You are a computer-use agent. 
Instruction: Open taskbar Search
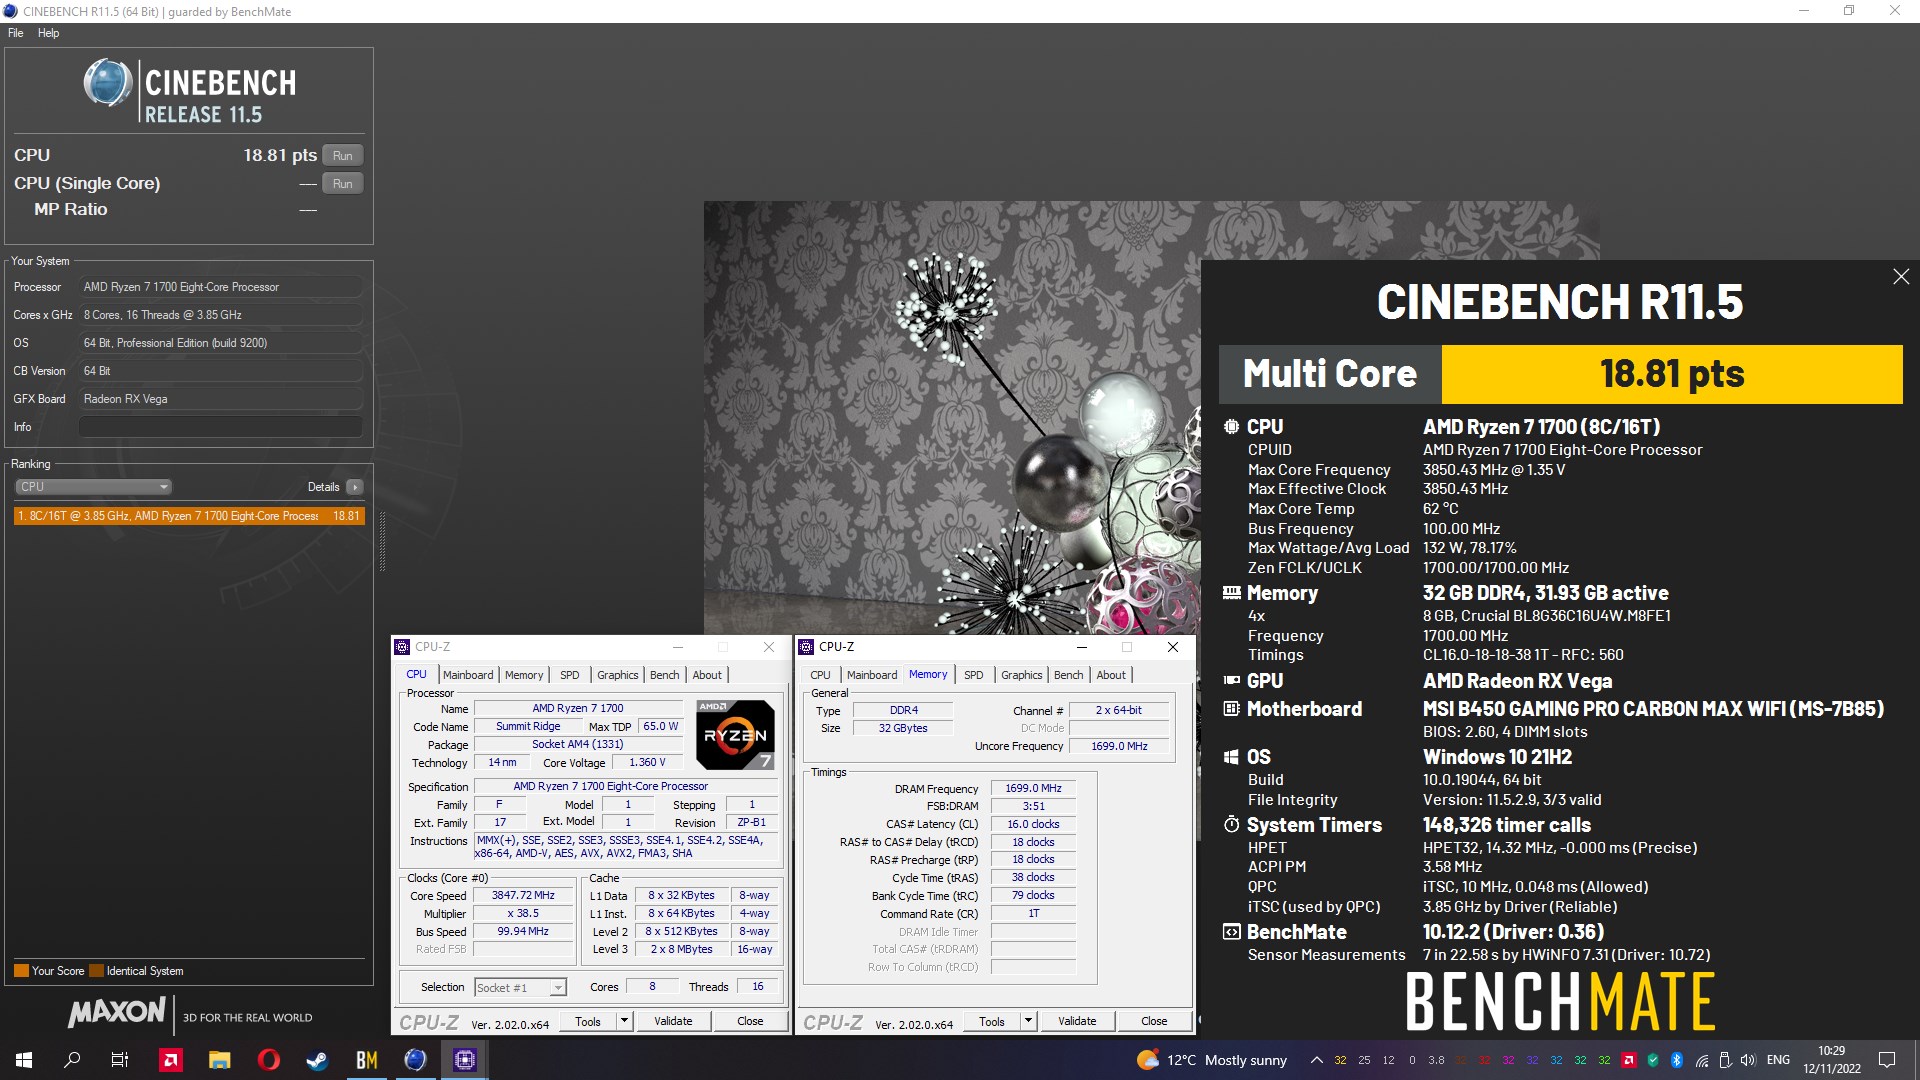pos(72,1060)
